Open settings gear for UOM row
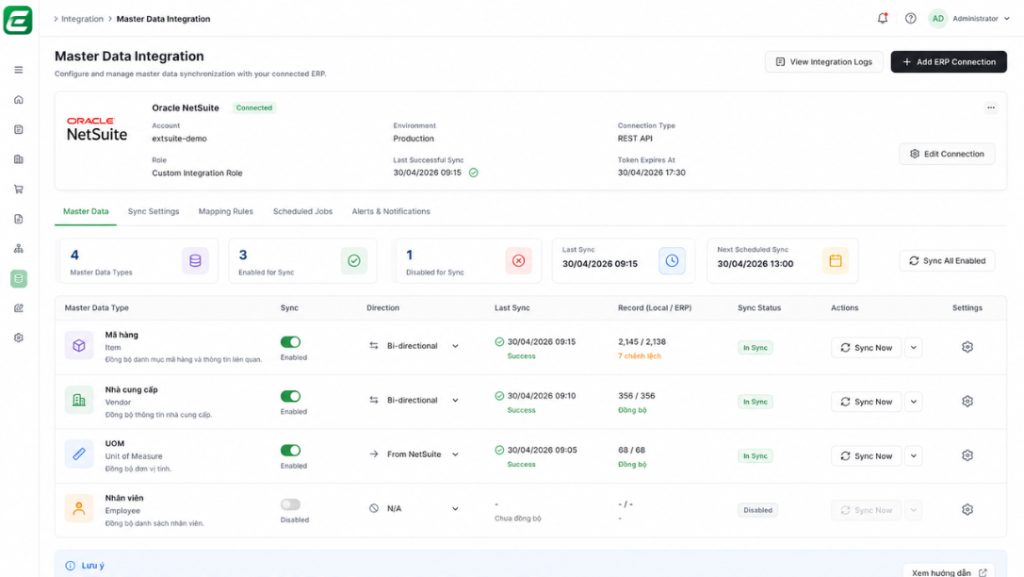The height and width of the screenshot is (577, 1024). [x=967, y=456]
